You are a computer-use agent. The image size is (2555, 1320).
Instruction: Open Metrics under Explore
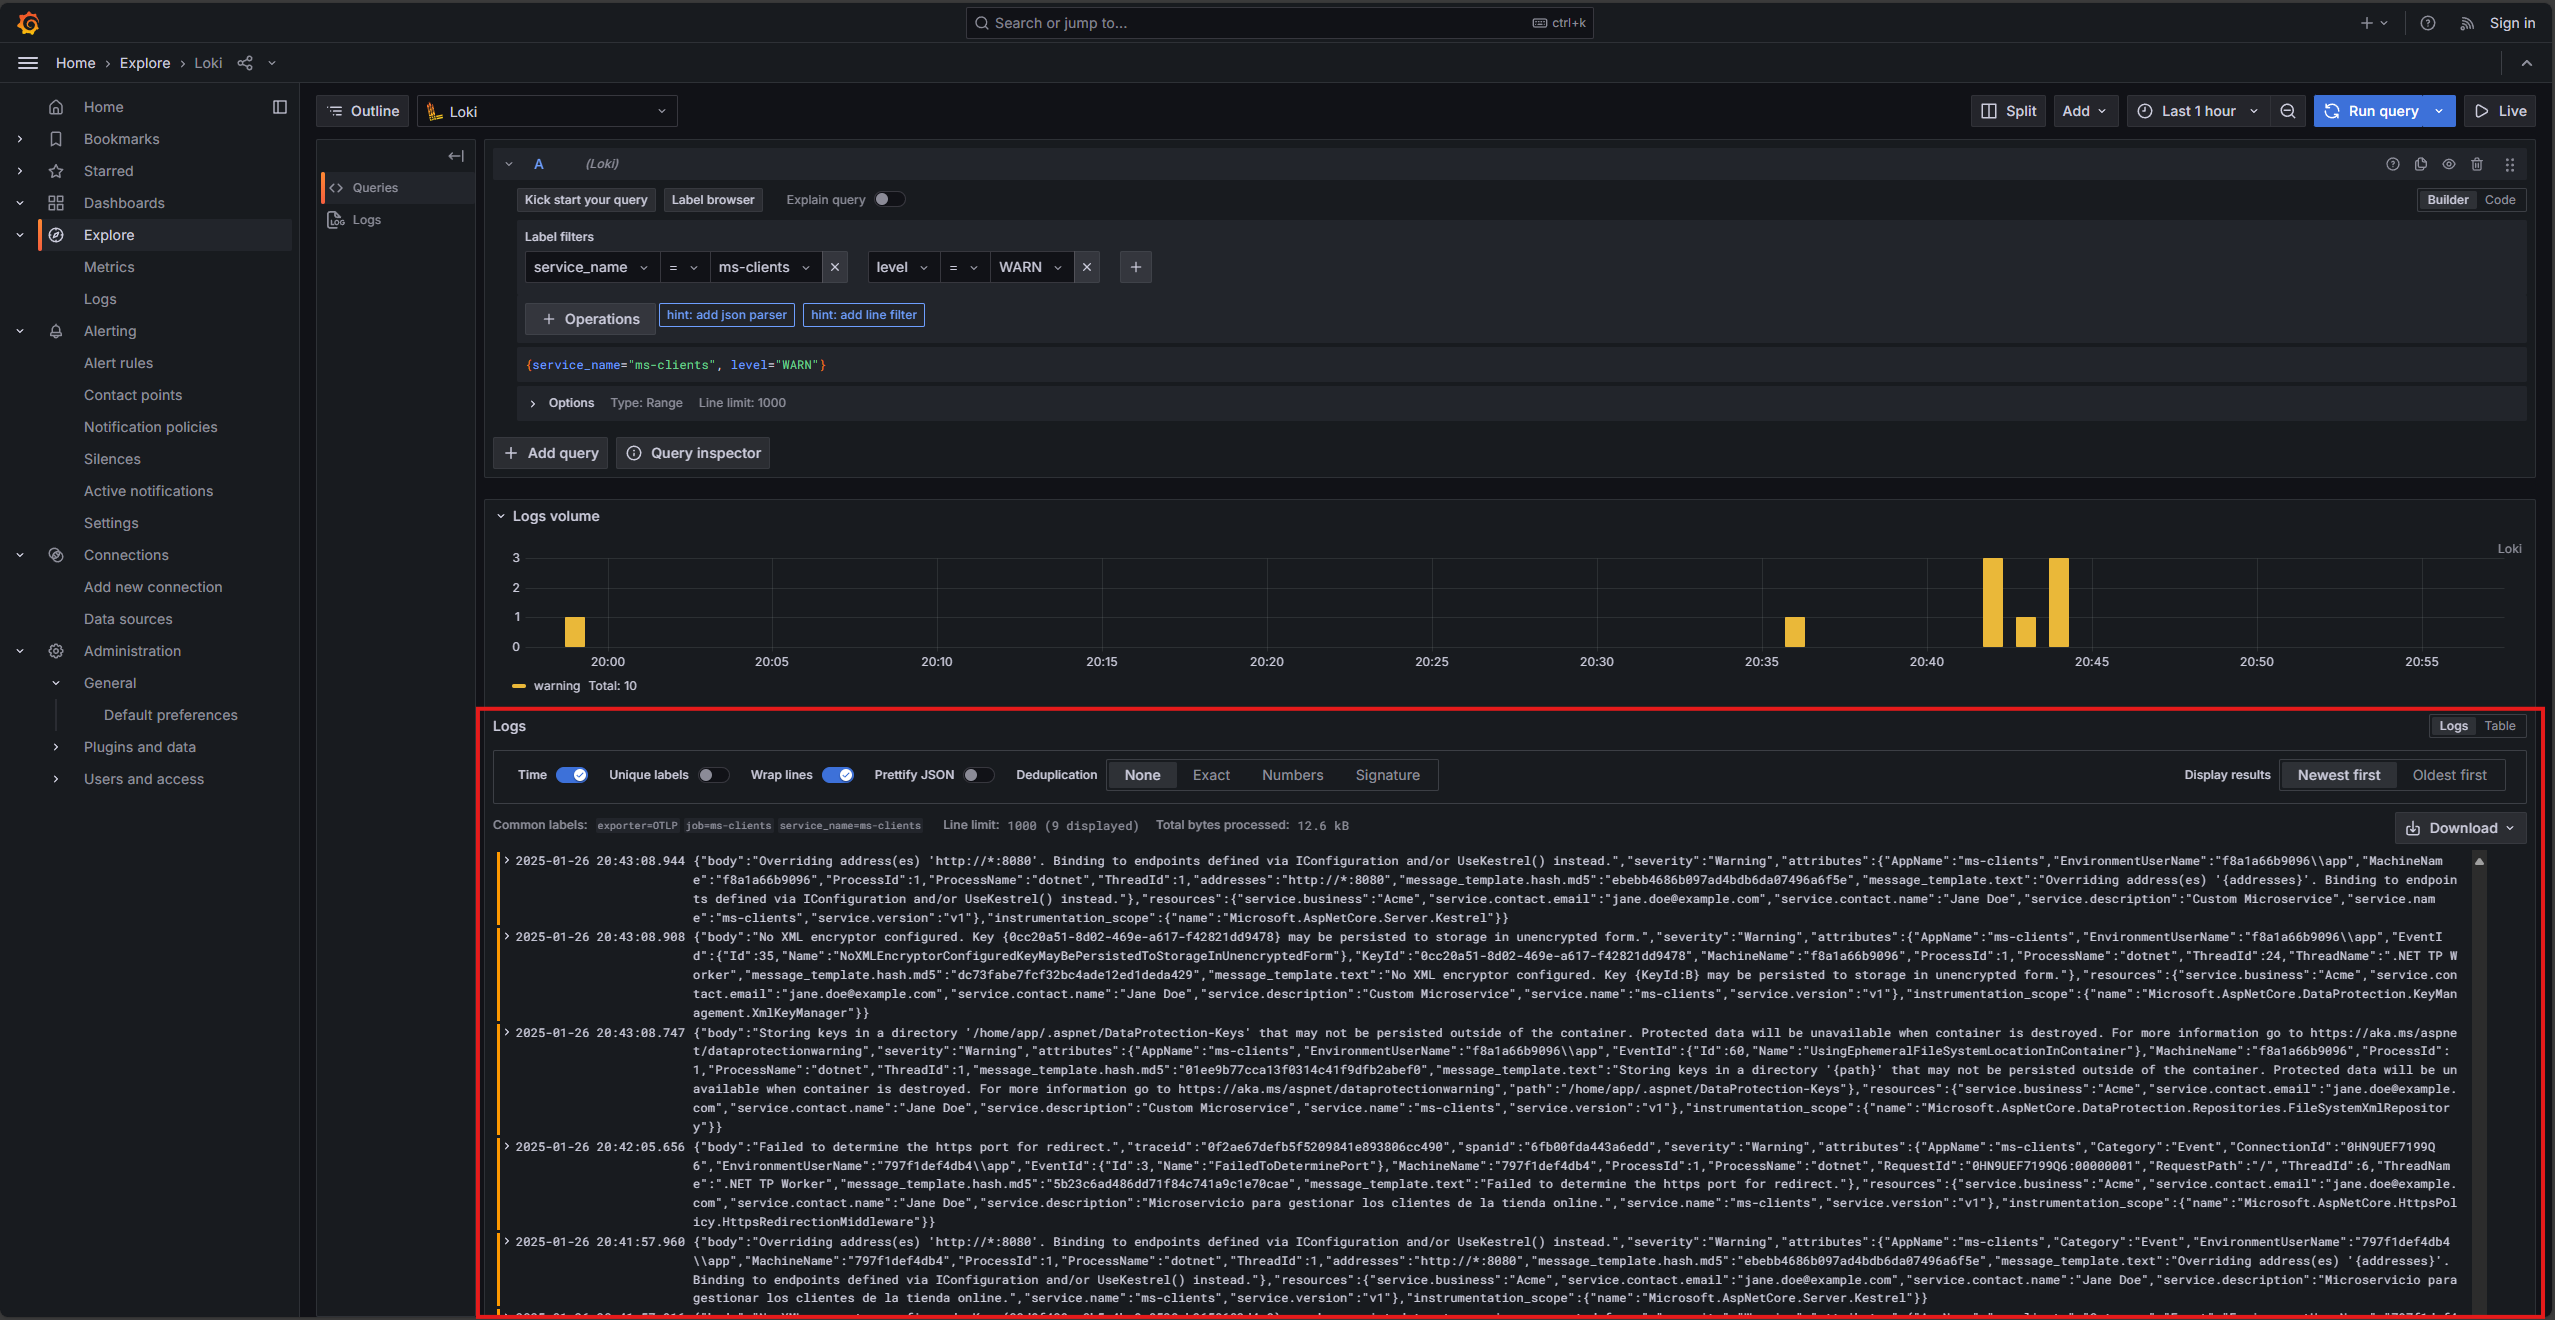109,267
